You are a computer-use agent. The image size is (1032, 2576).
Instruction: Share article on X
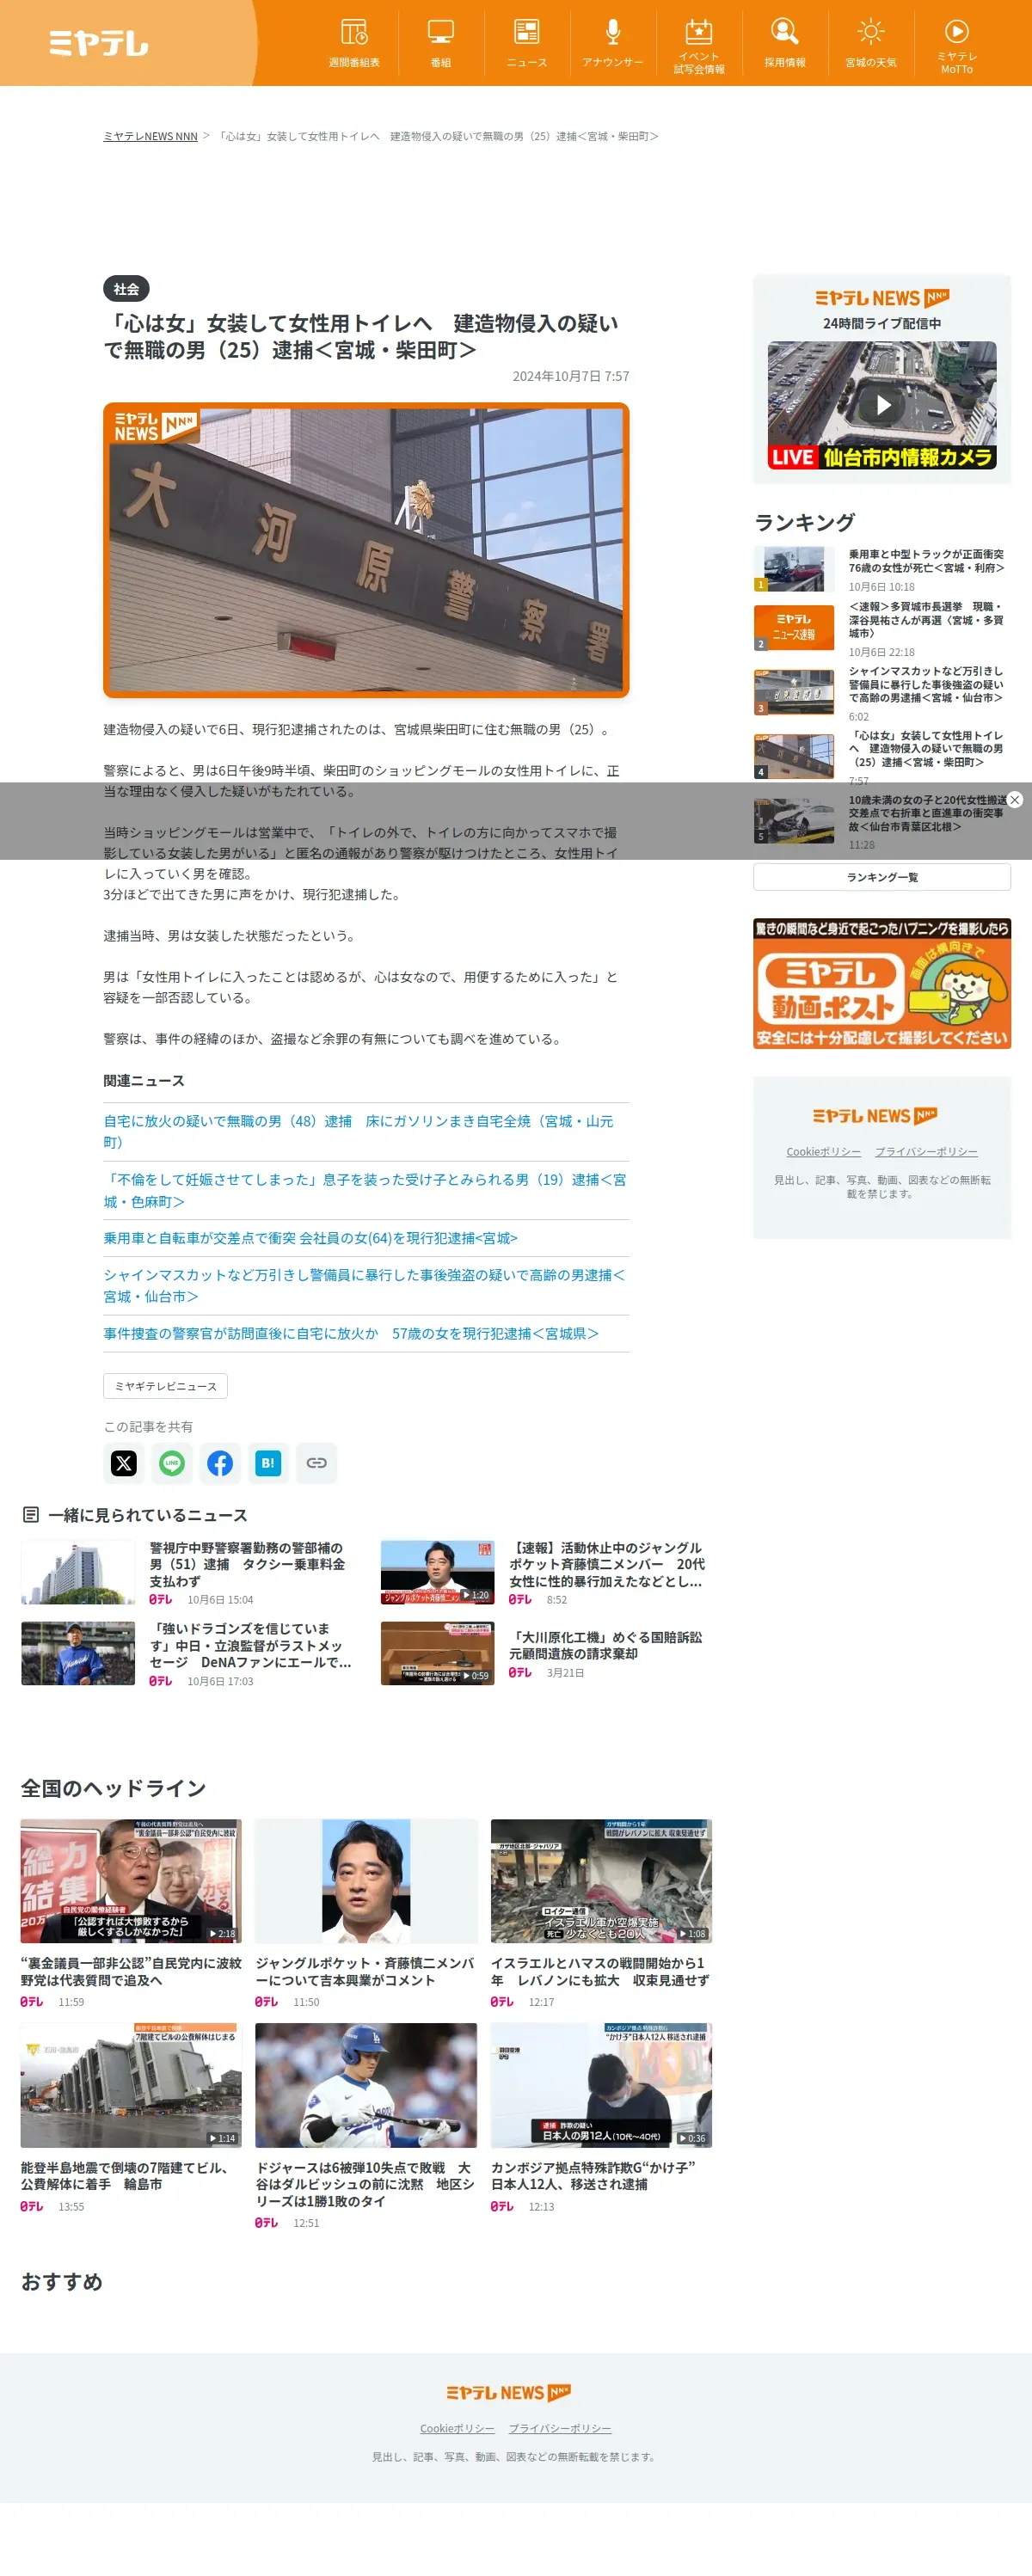point(124,1463)
